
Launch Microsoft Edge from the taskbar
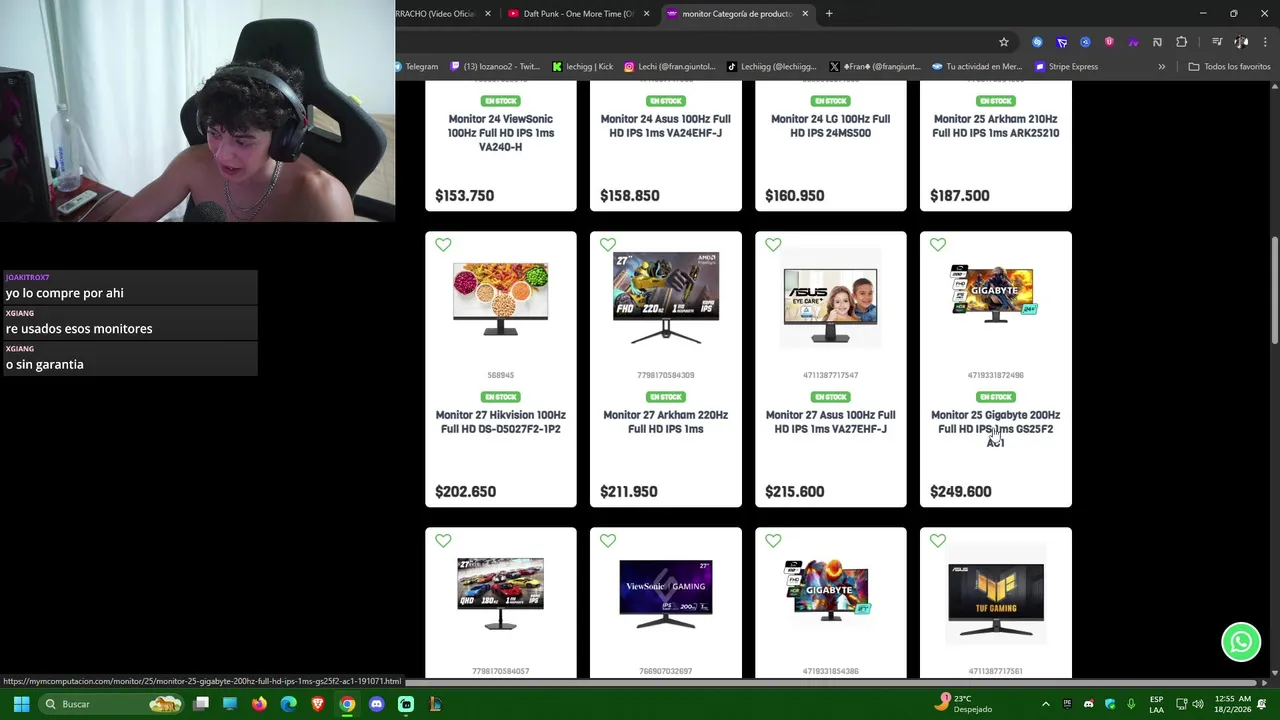point(288,704)
